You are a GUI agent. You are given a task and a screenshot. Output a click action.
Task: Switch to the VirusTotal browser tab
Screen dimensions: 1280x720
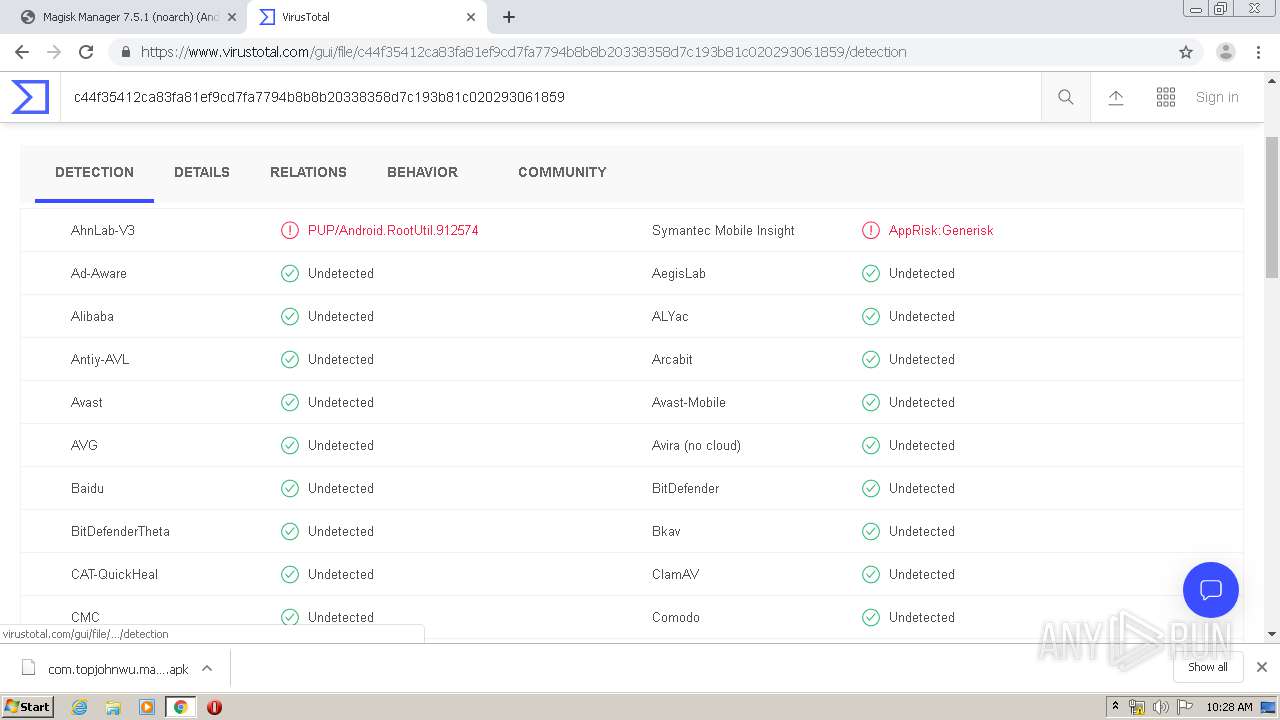tap(366, 17)
